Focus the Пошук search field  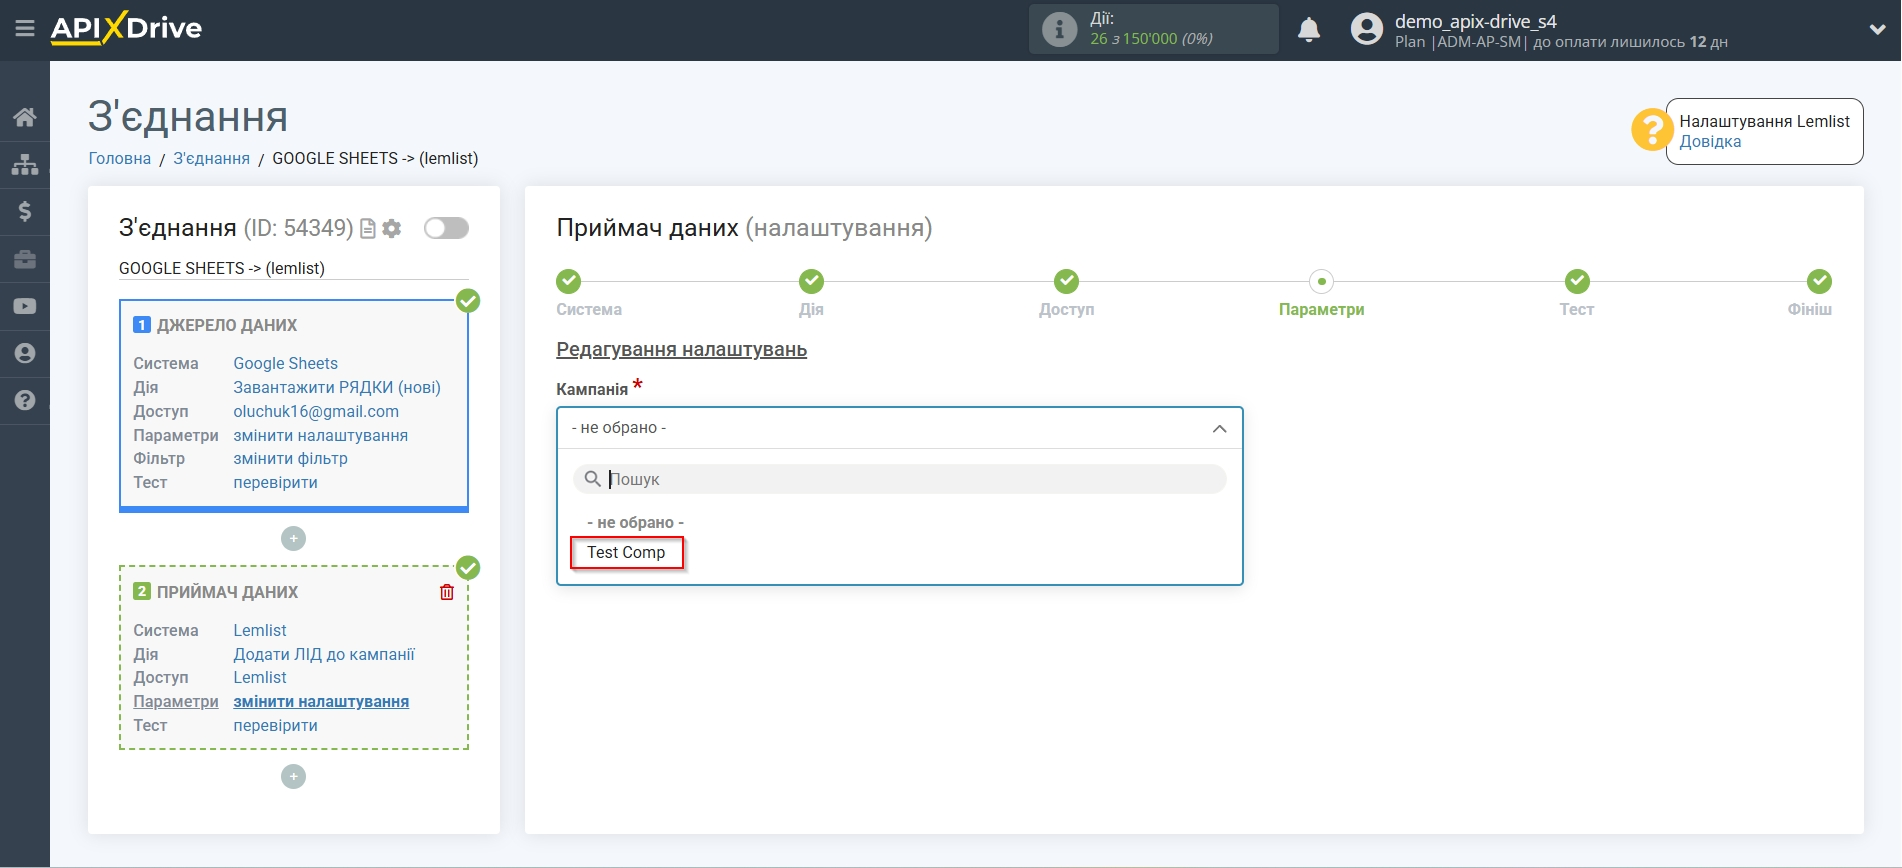tap(899, 479)
